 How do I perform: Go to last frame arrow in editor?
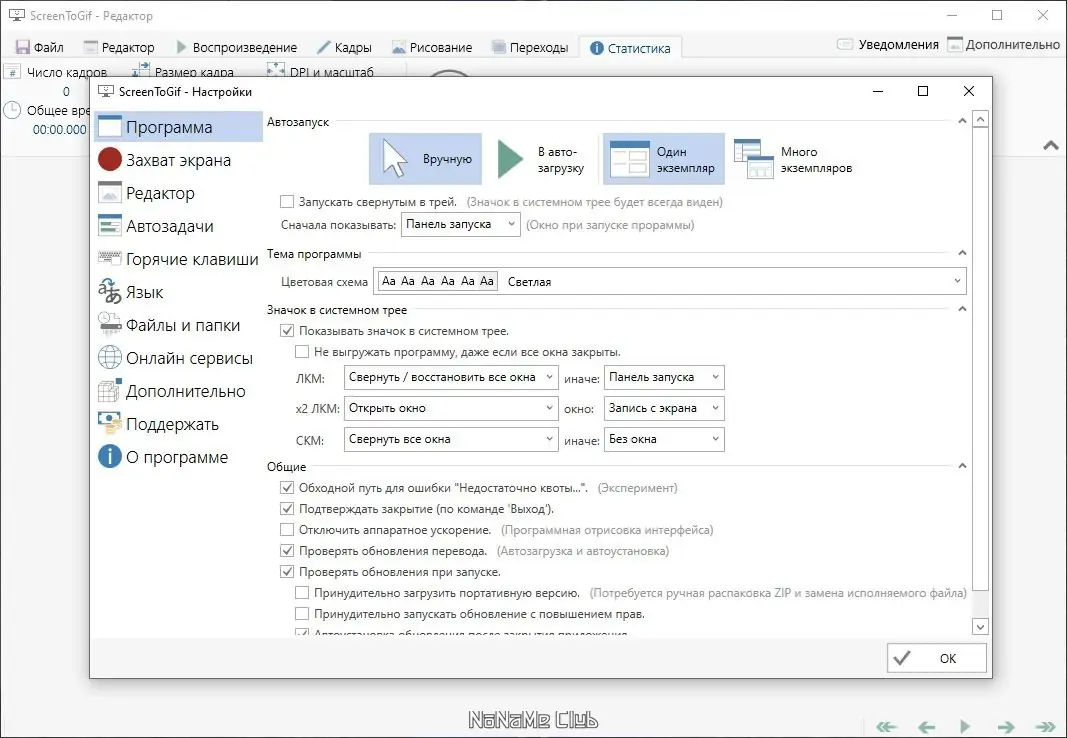tap(1045, 726)
